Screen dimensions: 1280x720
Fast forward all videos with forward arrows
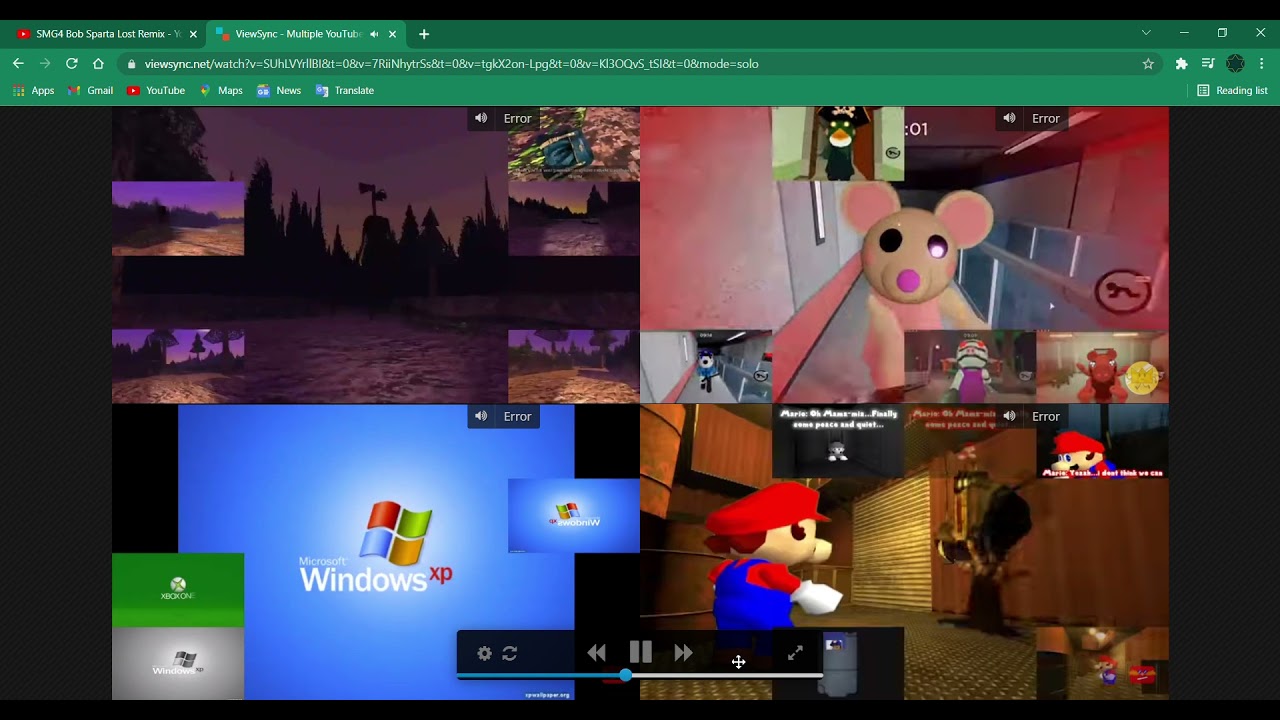683,653
